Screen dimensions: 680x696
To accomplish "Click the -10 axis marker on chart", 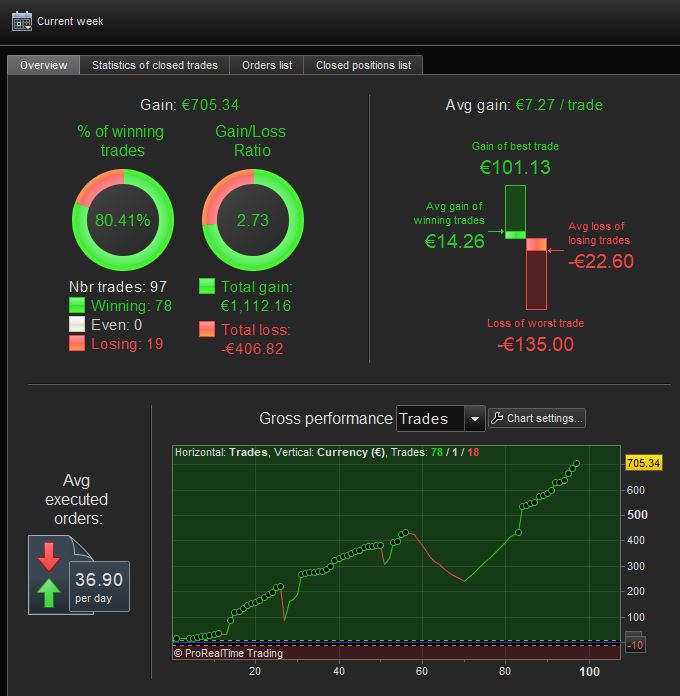I will click(635, 645).
